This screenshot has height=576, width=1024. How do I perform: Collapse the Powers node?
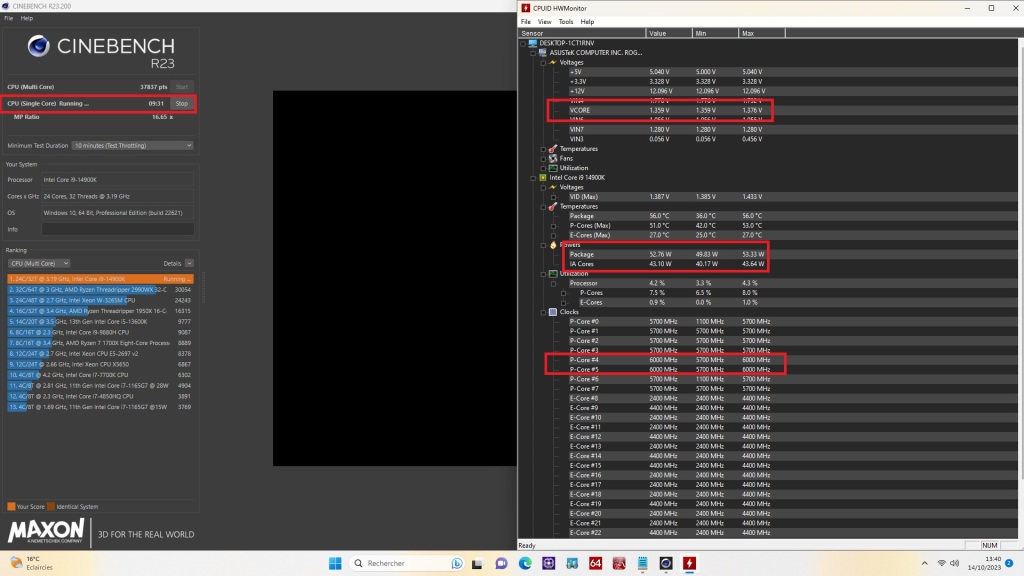coord(543,245)
